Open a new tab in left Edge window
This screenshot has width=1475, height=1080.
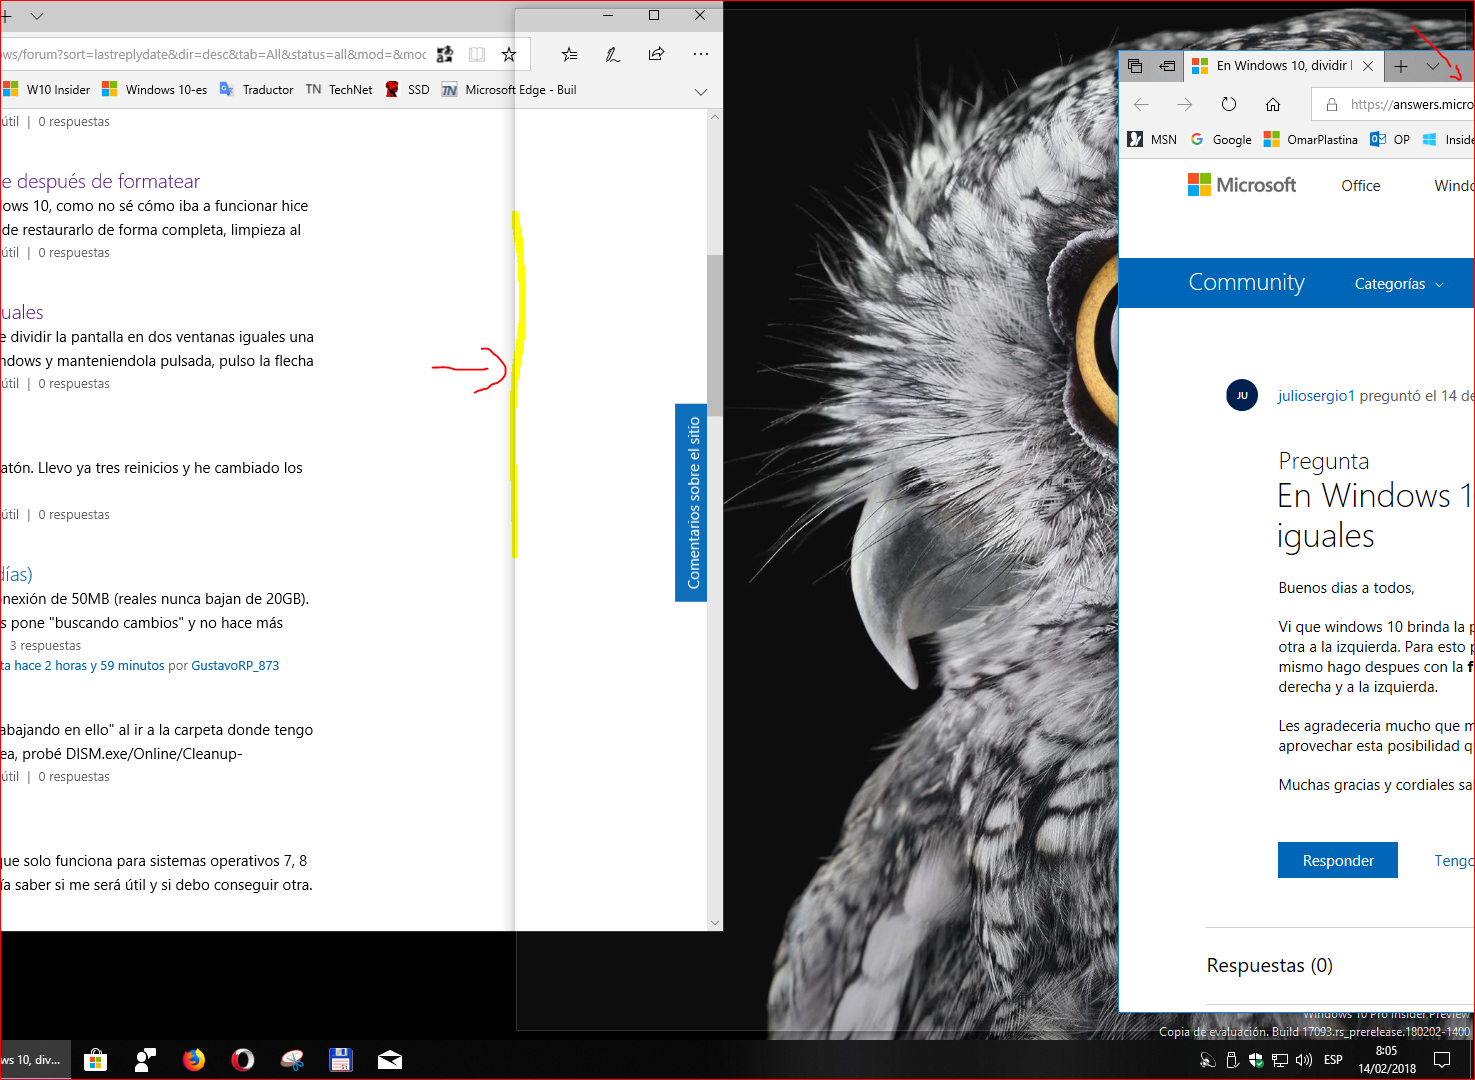tap(6, 16)
